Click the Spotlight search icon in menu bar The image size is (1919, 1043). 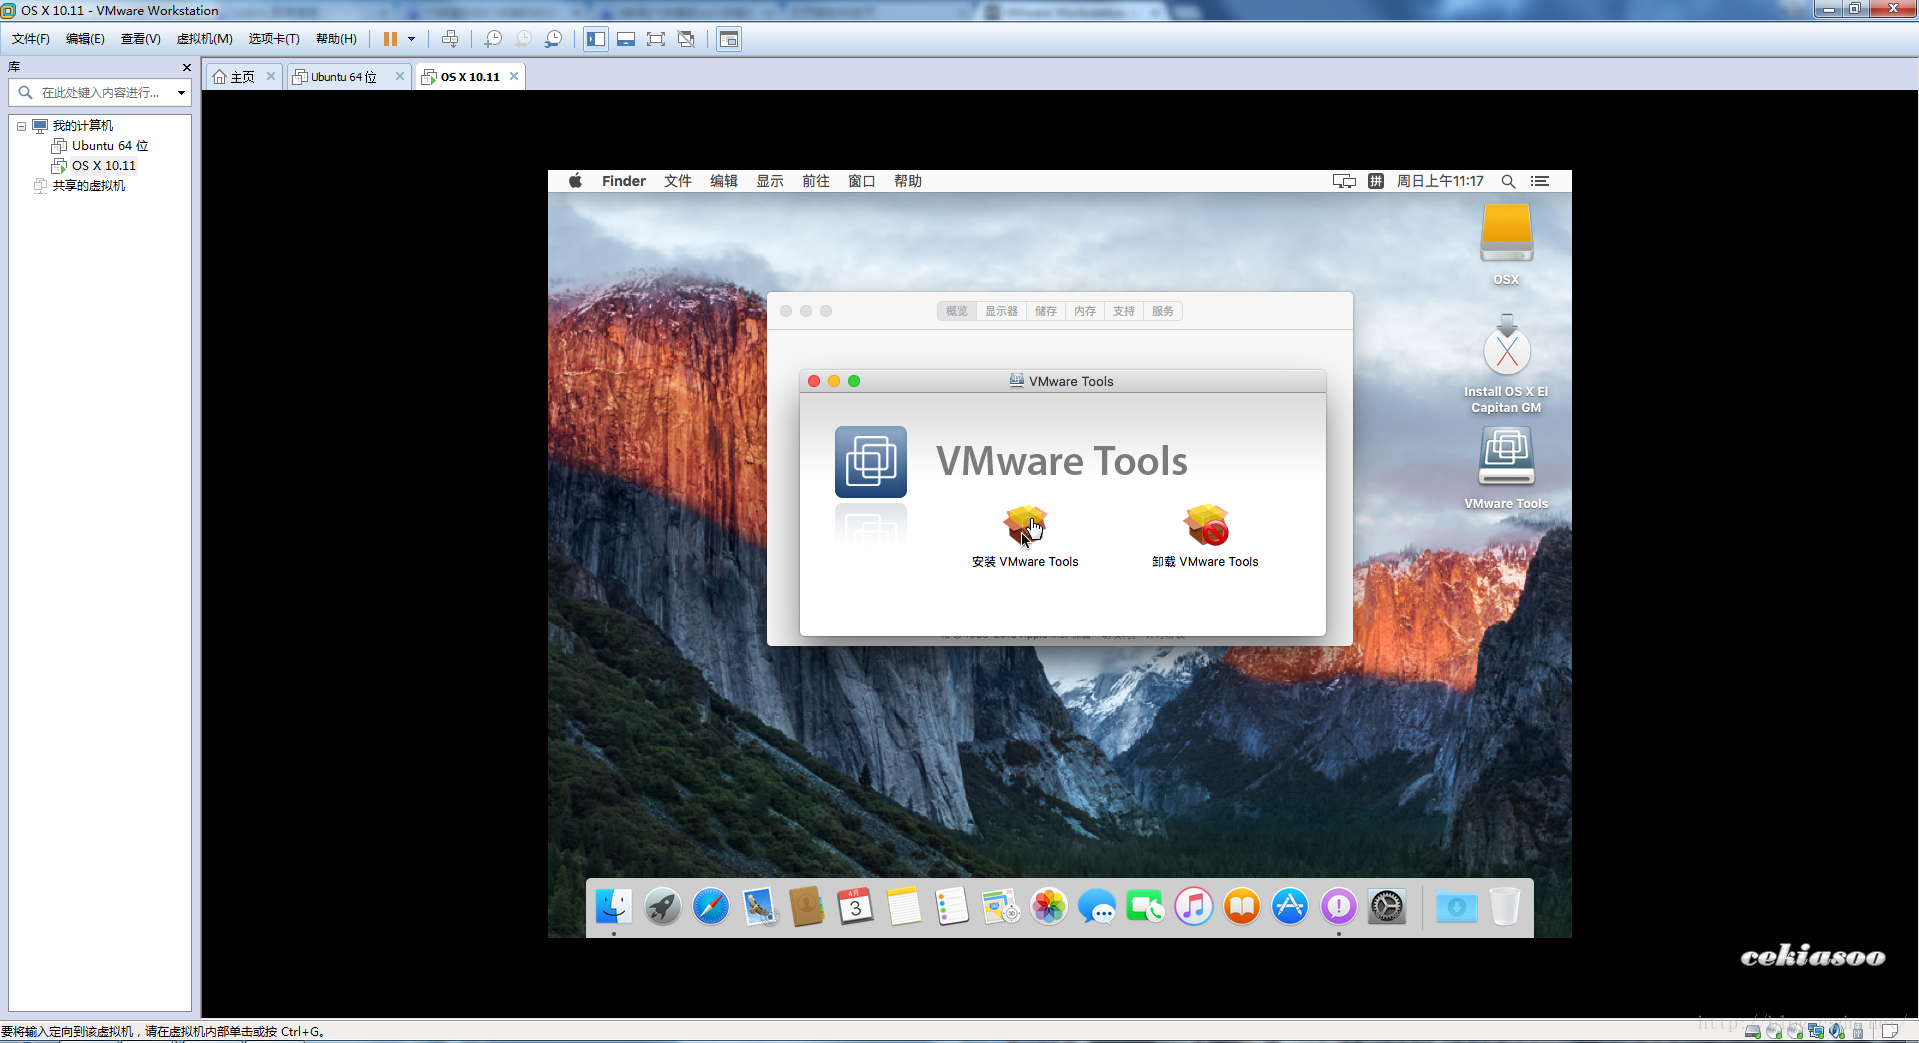(1508, 181)
